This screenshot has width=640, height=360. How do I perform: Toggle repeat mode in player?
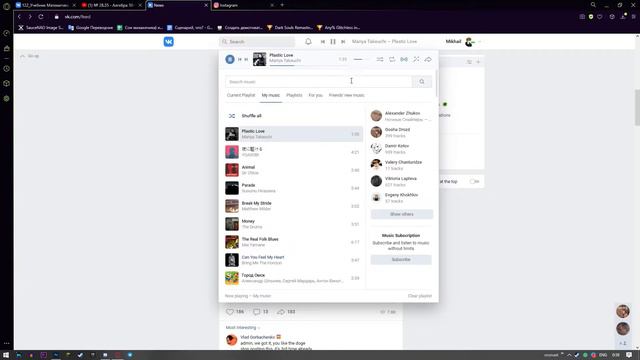[392, 60]
